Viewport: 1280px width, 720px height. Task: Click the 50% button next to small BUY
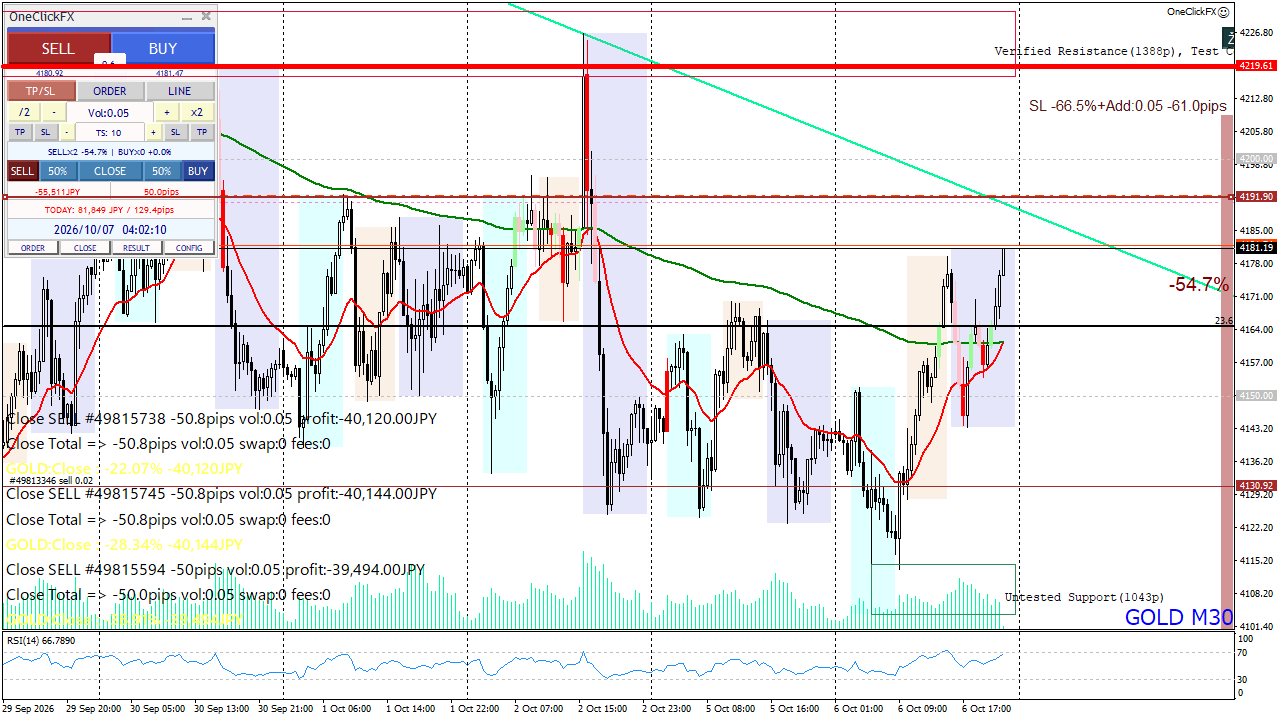point(162,171)
